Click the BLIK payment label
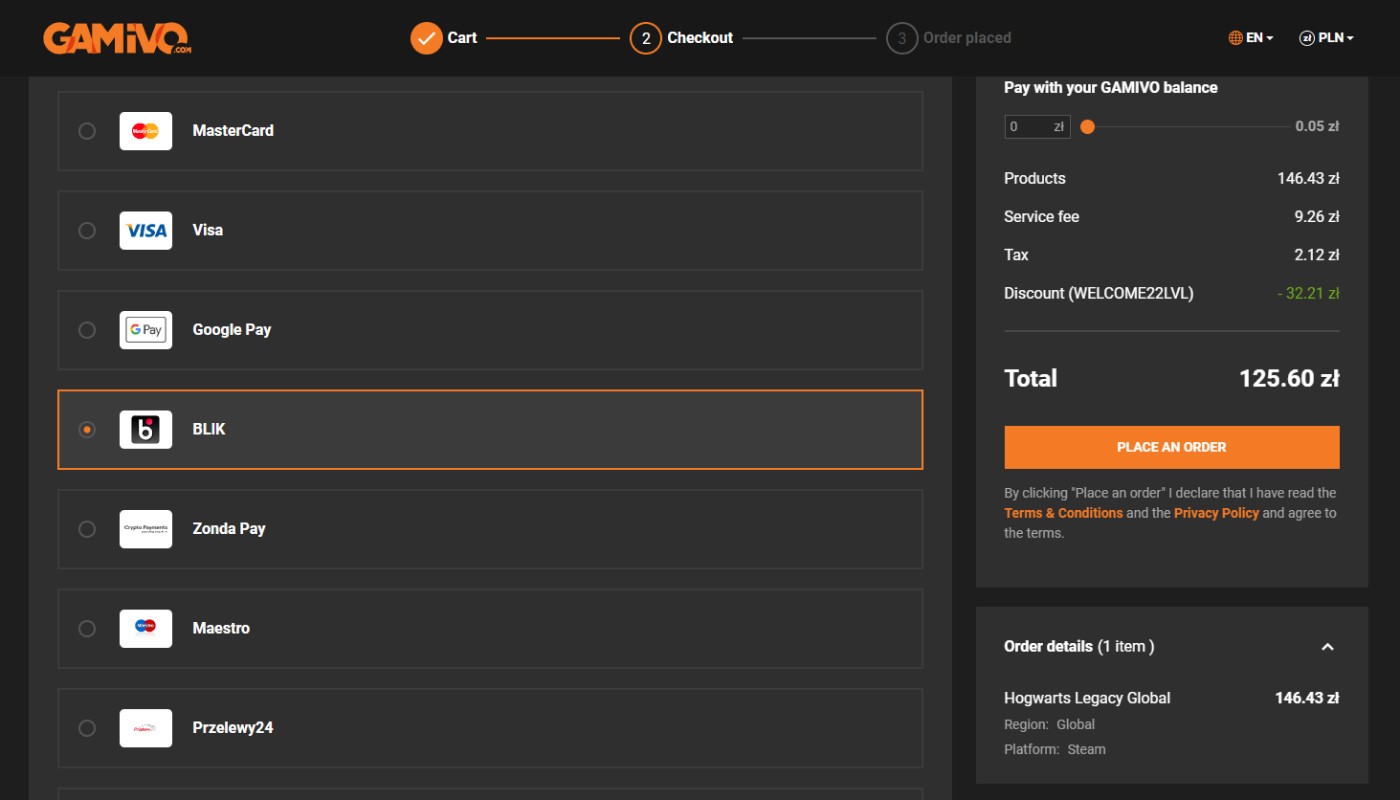The width and height of the screenshot is (1400, 800). click(209, 429)
